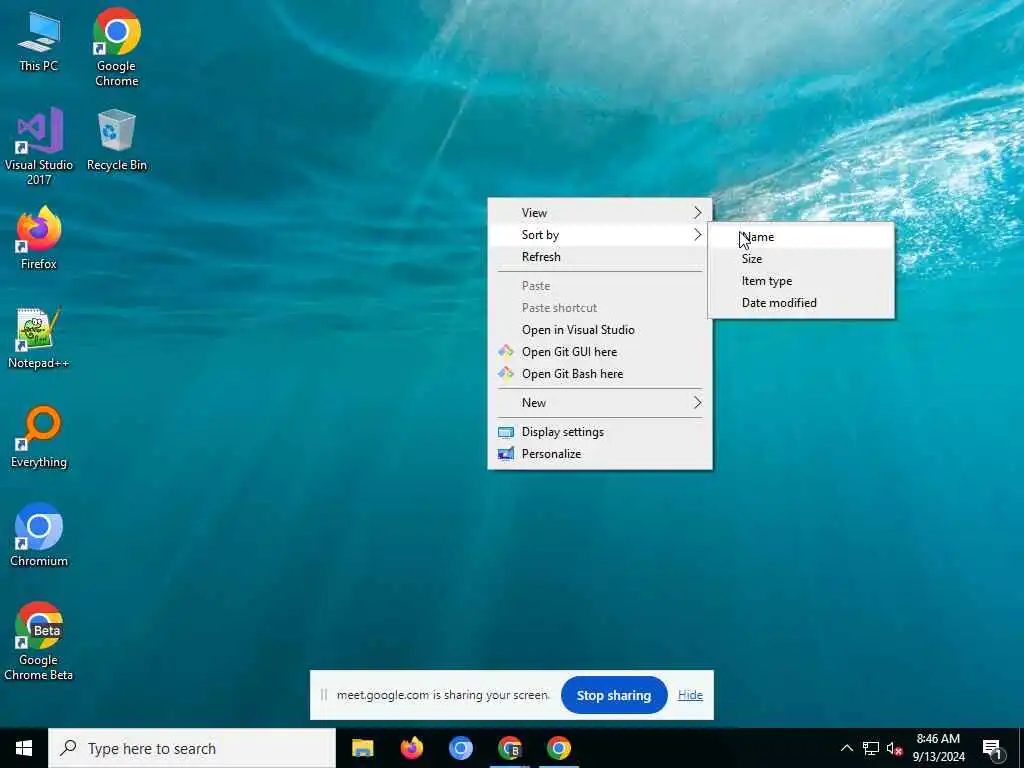
Task: Open the taskbar clock showing 8:46 AM
Action: point(938,748)
